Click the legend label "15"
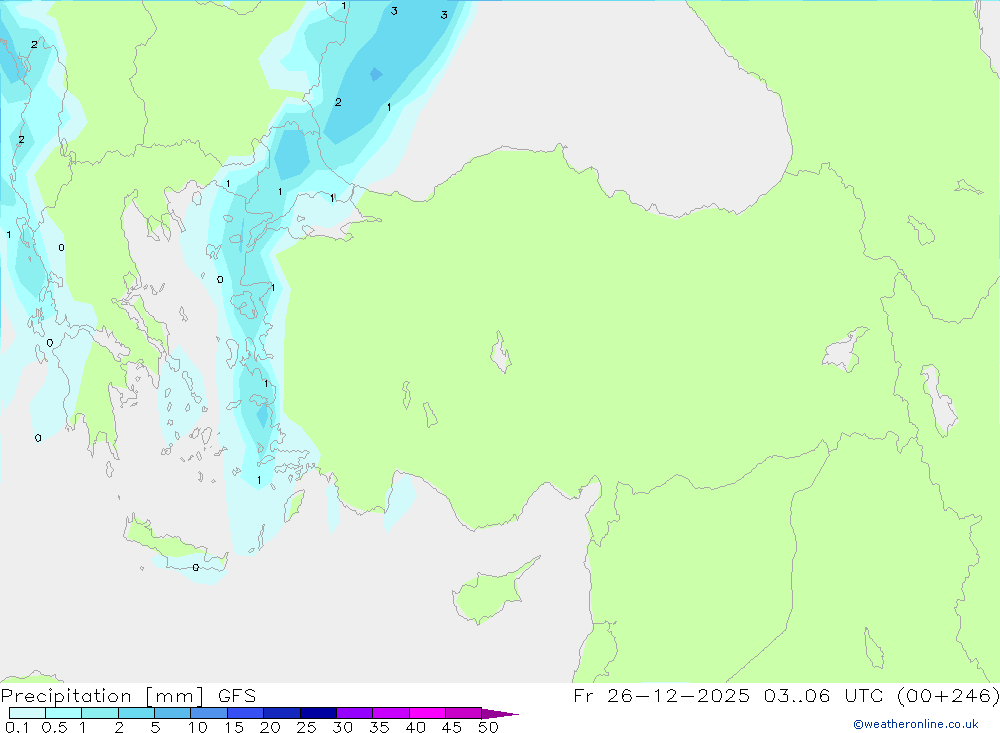 point(234,727)
